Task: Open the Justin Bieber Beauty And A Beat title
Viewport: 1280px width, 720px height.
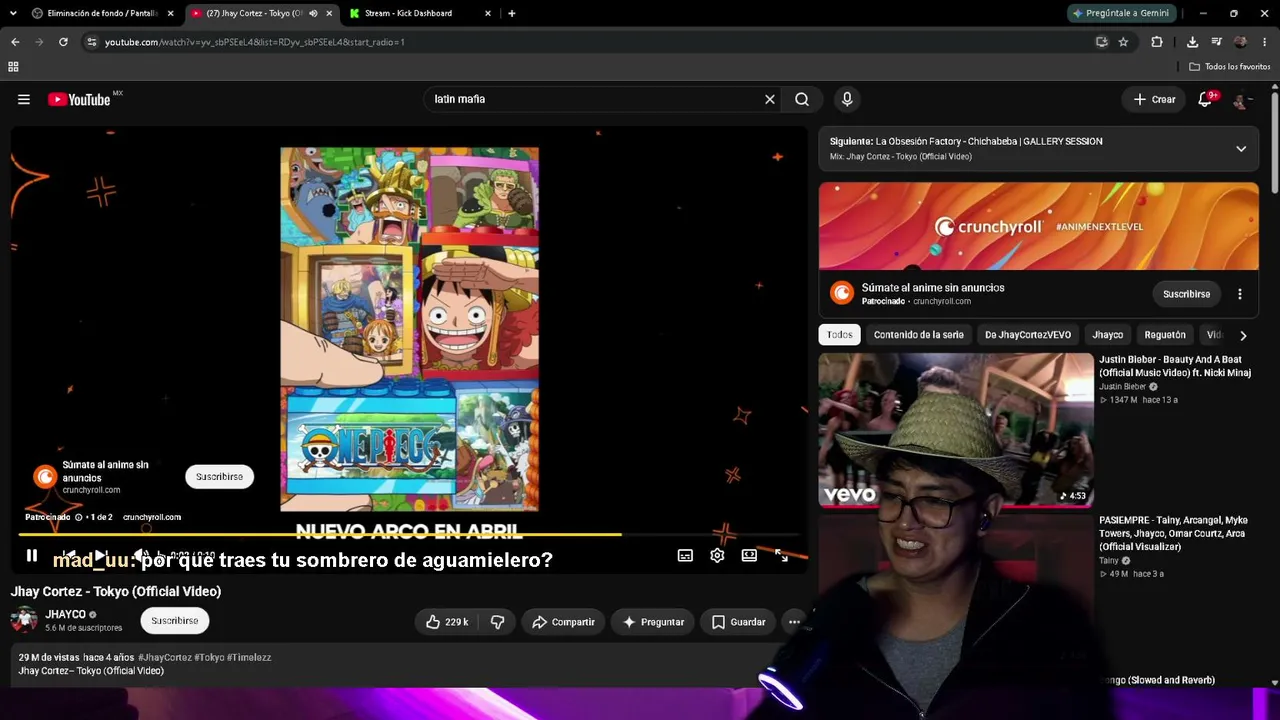Action: [1175, 366]
